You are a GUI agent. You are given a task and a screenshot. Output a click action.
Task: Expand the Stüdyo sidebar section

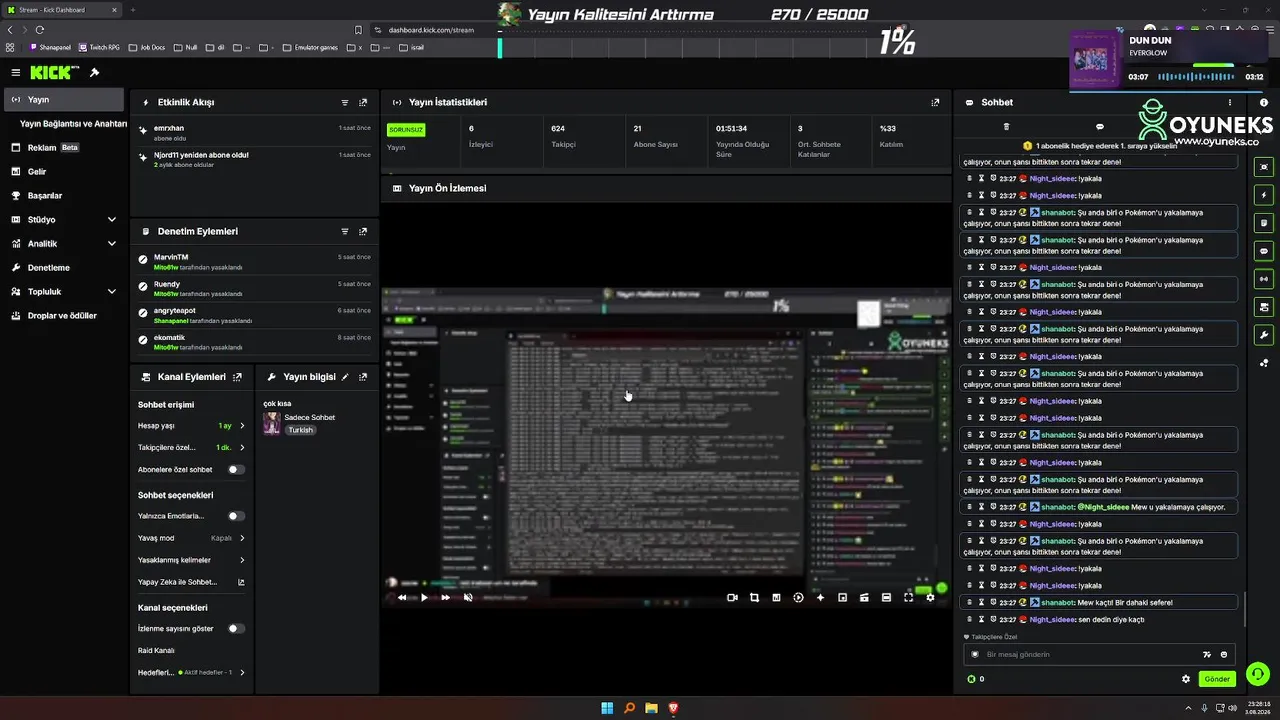112,219
